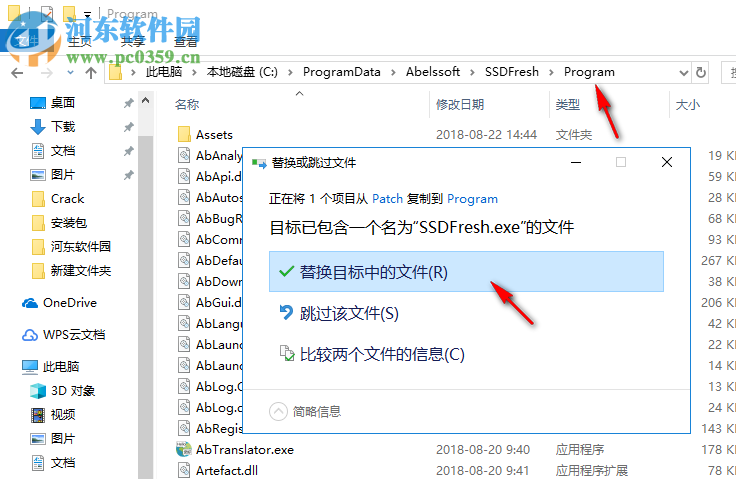736x479 pixels.
Task: Go up one folder level
Action: (x=91, y=73)
